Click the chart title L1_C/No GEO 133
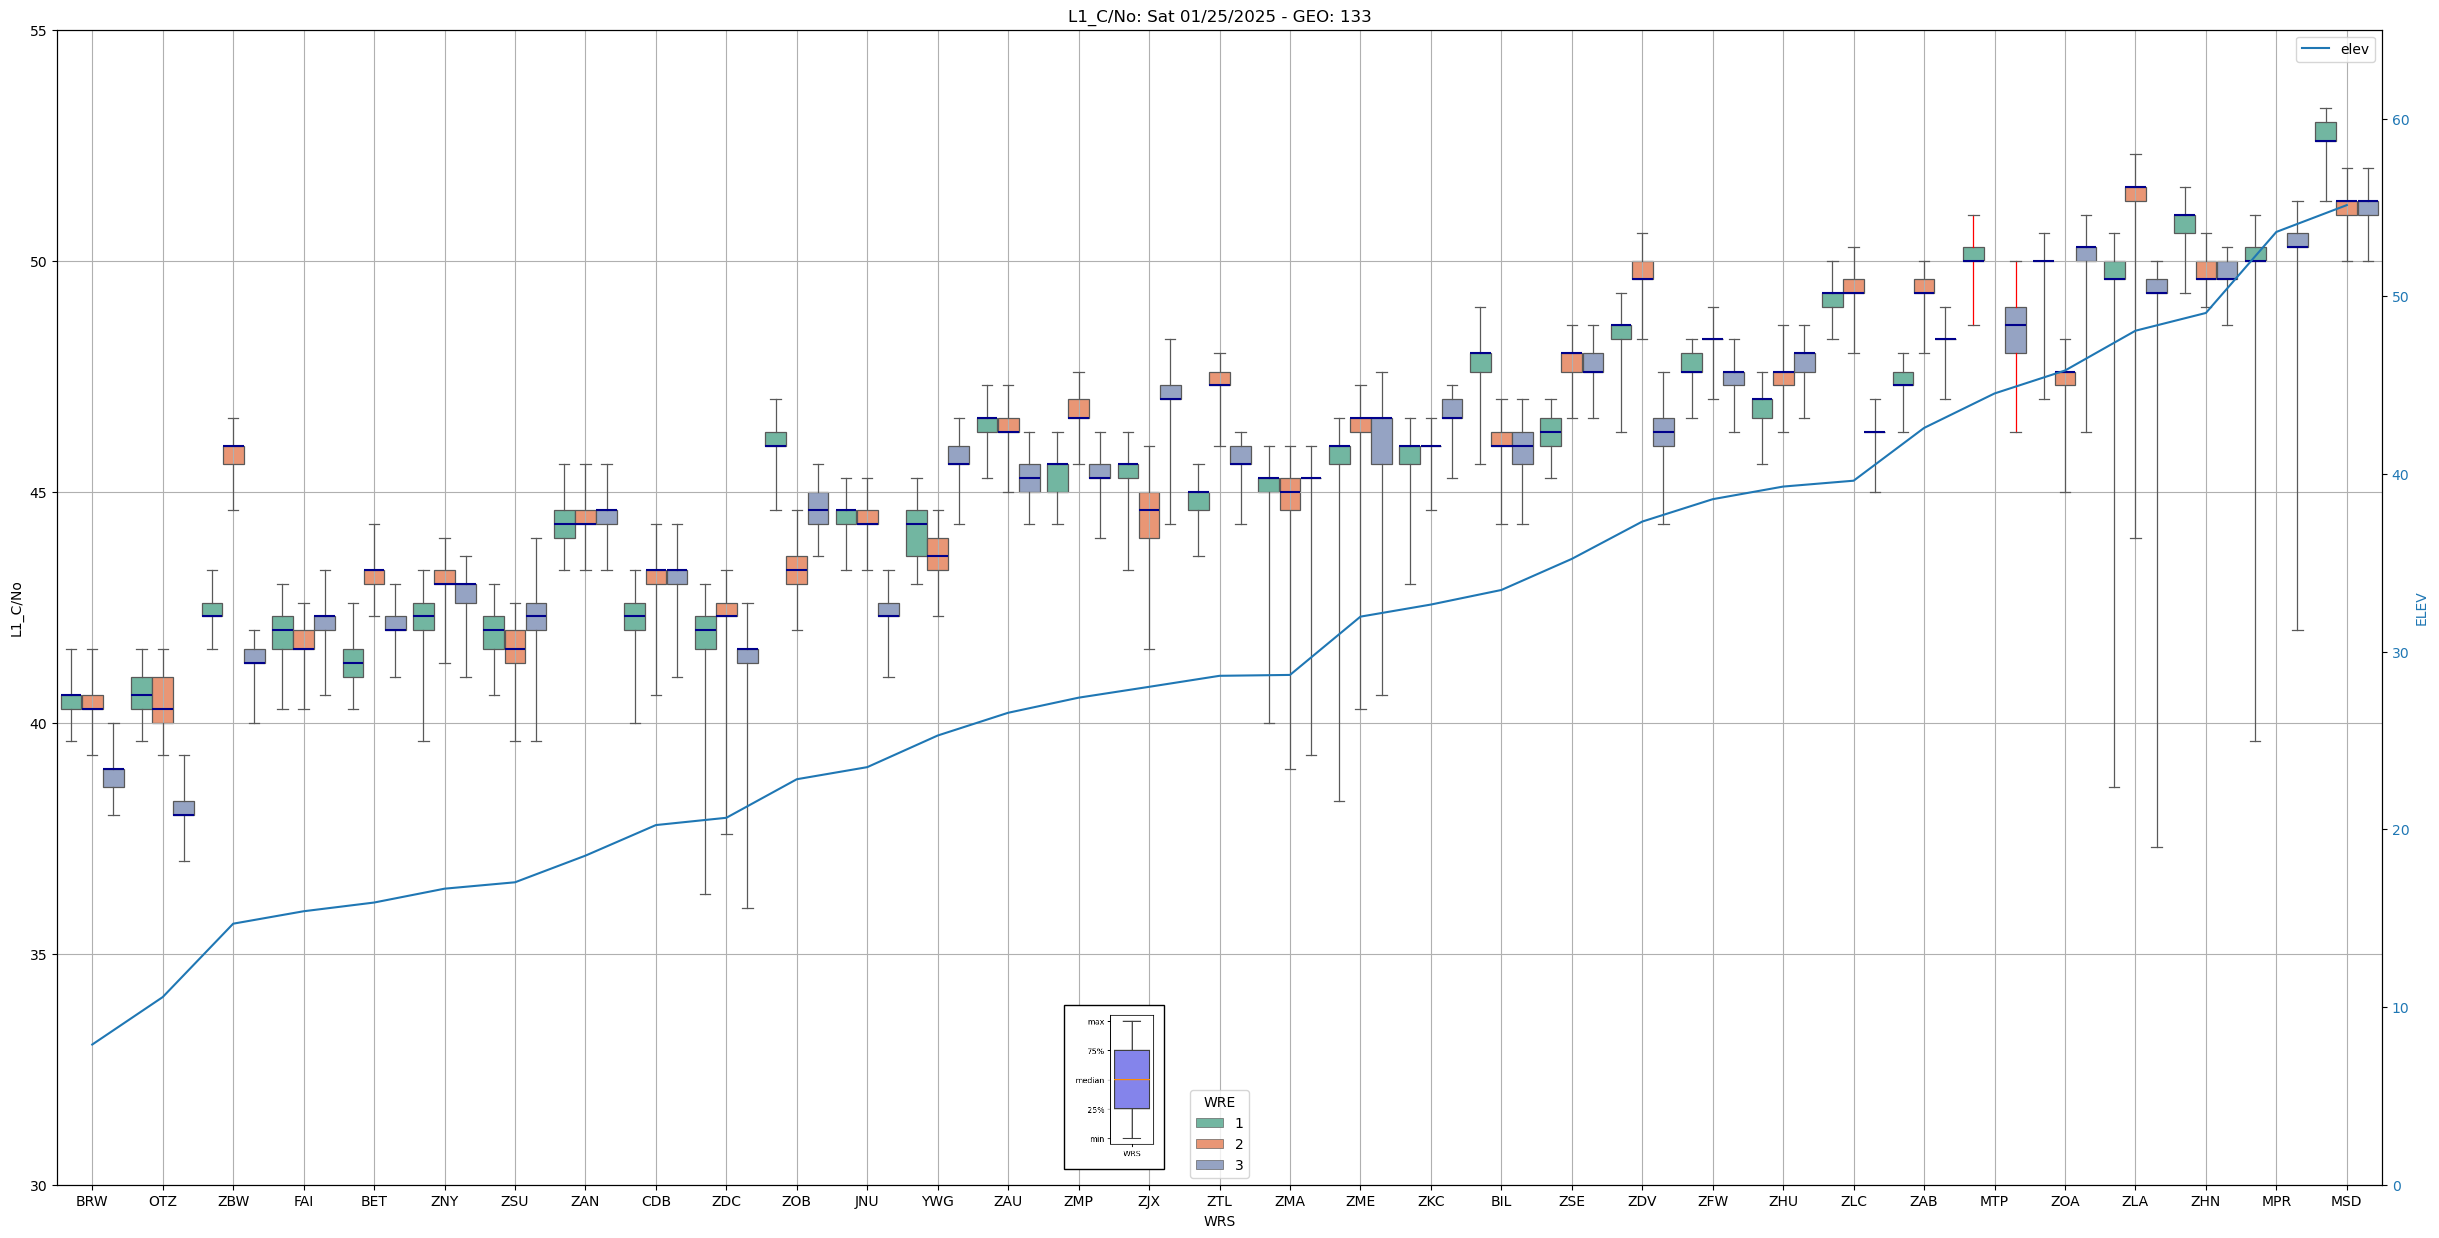The image size is (2439, 1238). (x=1219, y=16)
